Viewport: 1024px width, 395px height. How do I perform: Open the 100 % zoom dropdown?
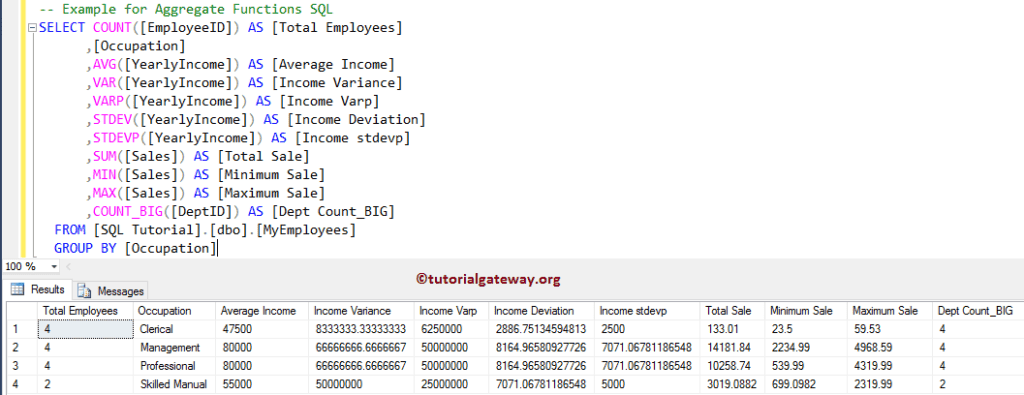click(x=54, y=266)
